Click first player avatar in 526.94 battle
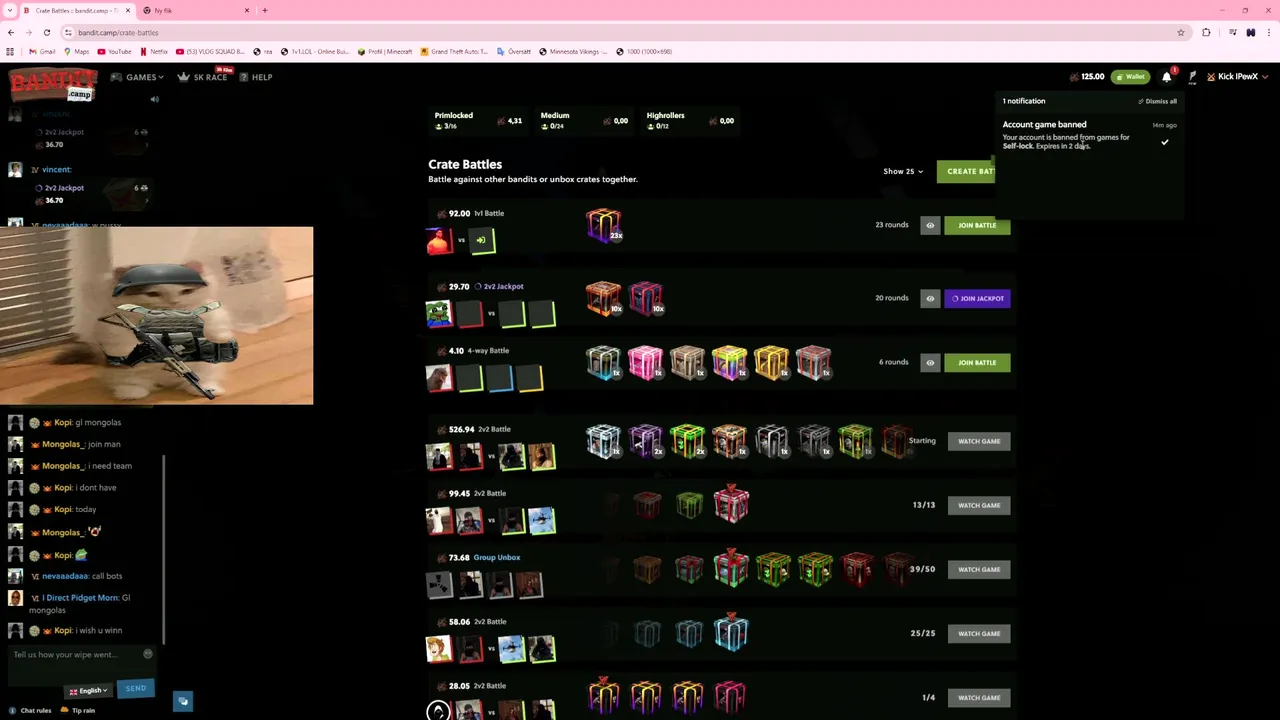This screenshot has width=1280, height=720. [438, 457]
